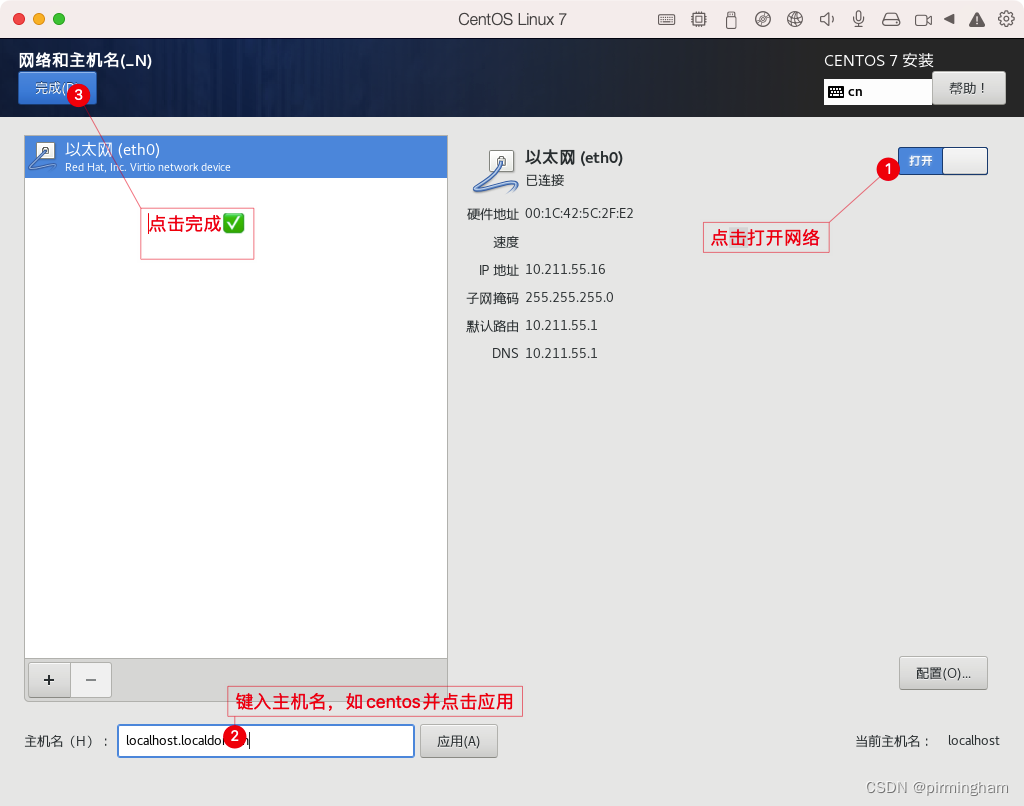Click the camera icon in title bar
The height and width of the screenshot is (806, 1024).
coord(923,20)
